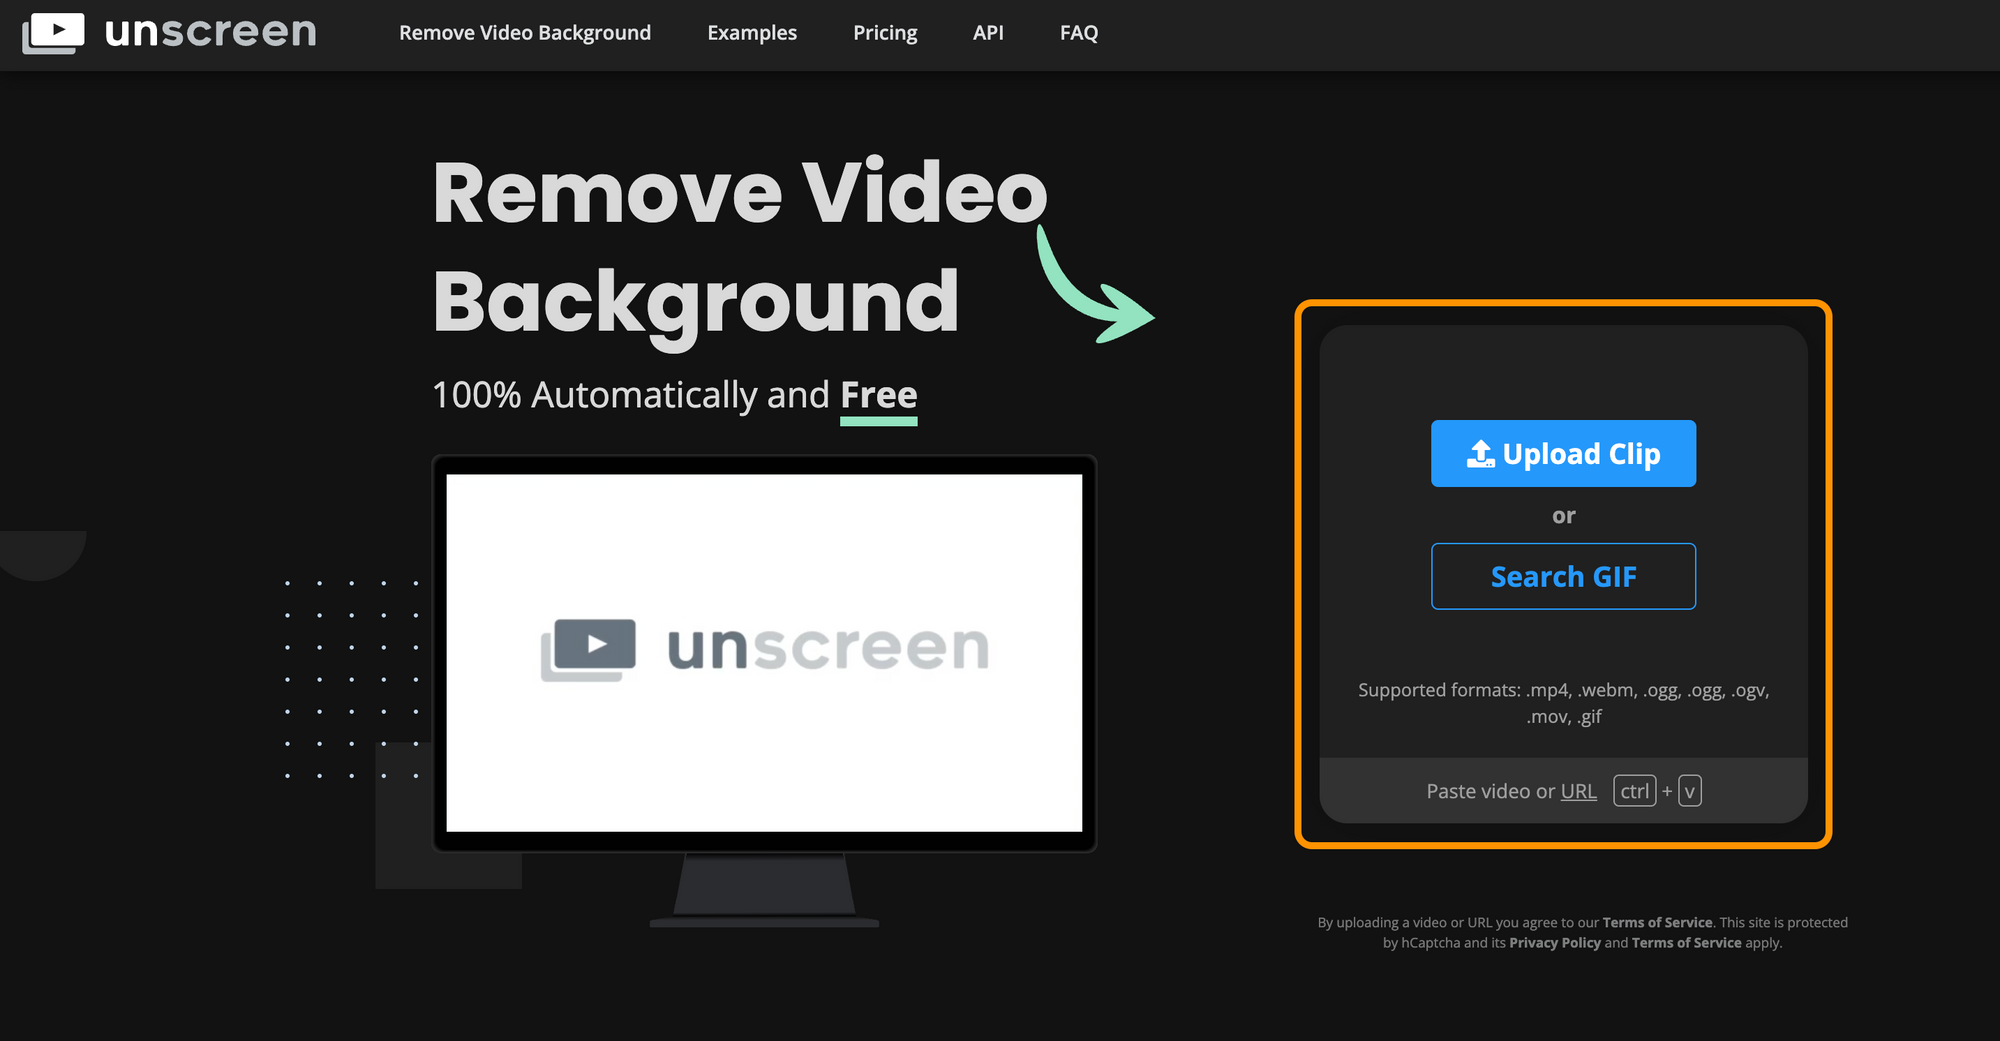Click the Upload Clip button
Screen dimensions: 2000x1041
click(x=1563, y=453)
